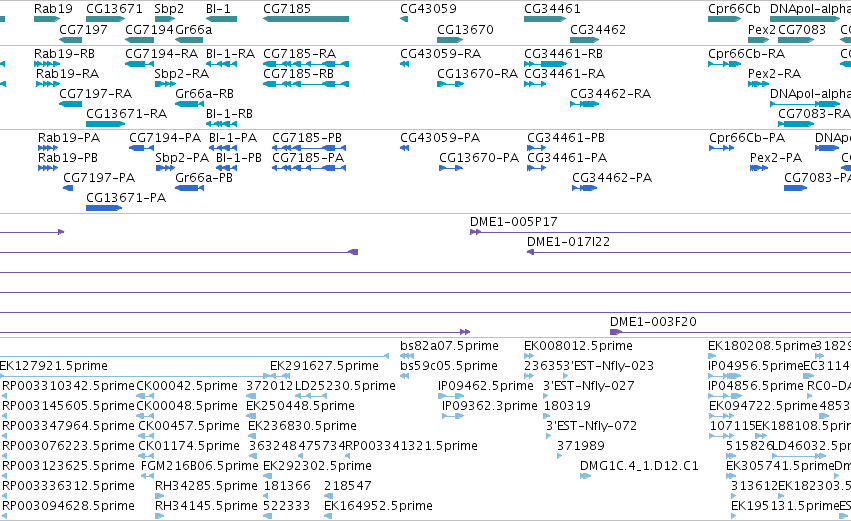Open the CG34461 gene feature
This screenshot has height=521, width=851.
(x=545, y=19)
